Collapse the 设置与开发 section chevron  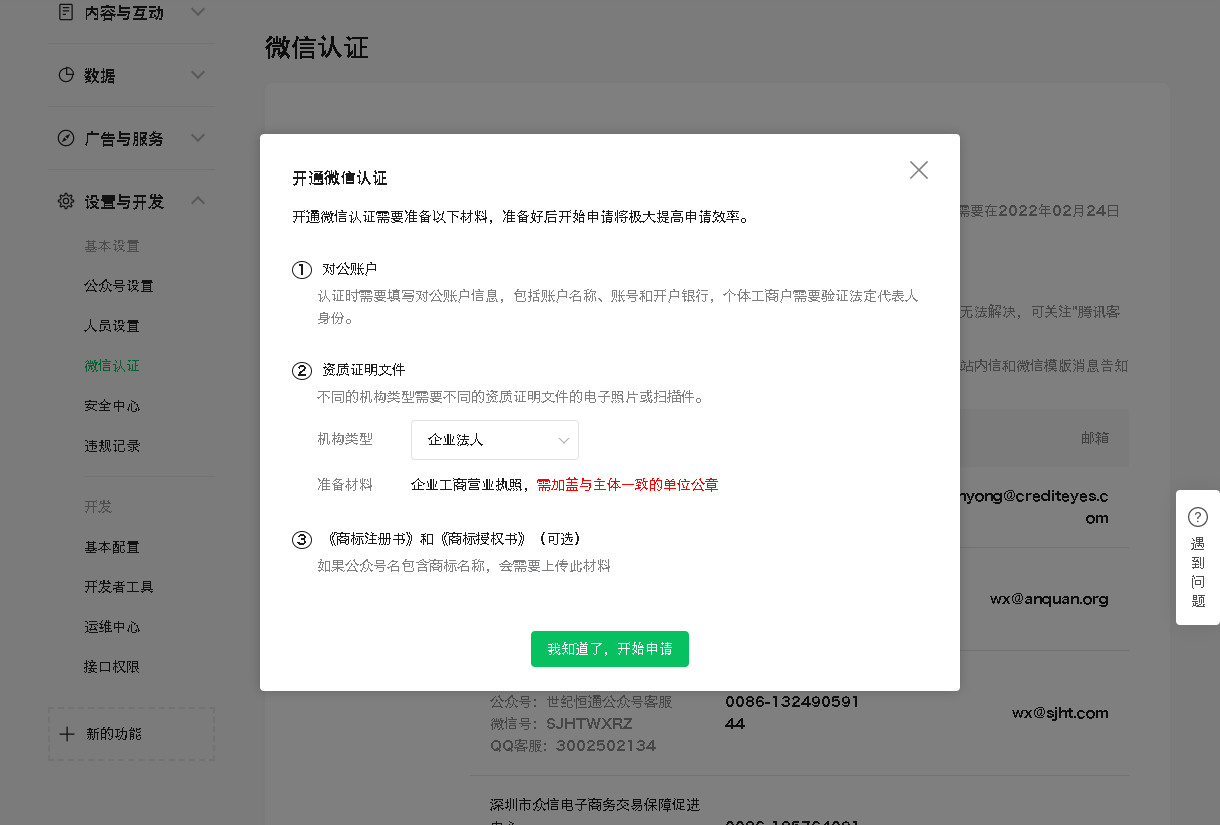pyautogui.click(x=198, y=201)
